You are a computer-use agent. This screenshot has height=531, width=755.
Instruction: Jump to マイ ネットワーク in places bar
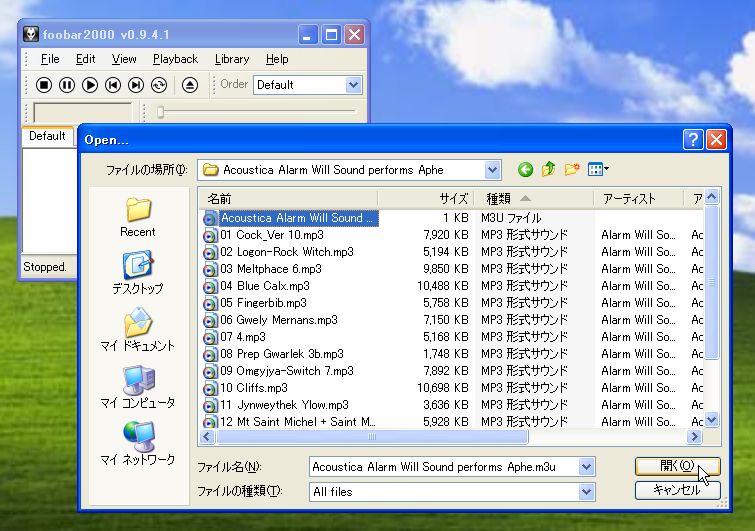coord(138,443)
